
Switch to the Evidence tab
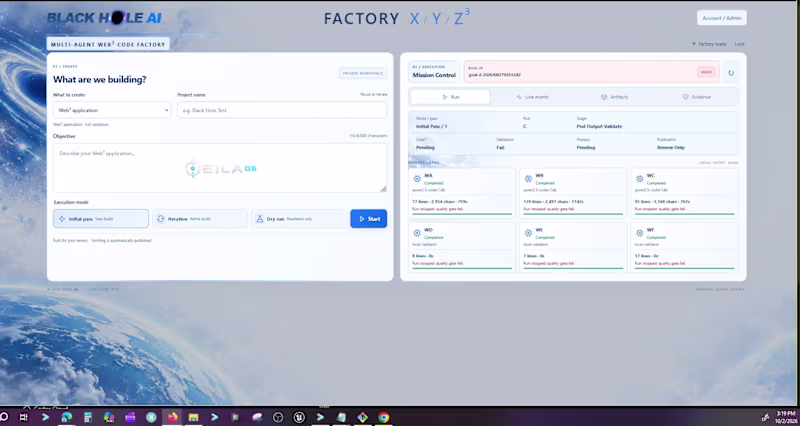point(696,97)
